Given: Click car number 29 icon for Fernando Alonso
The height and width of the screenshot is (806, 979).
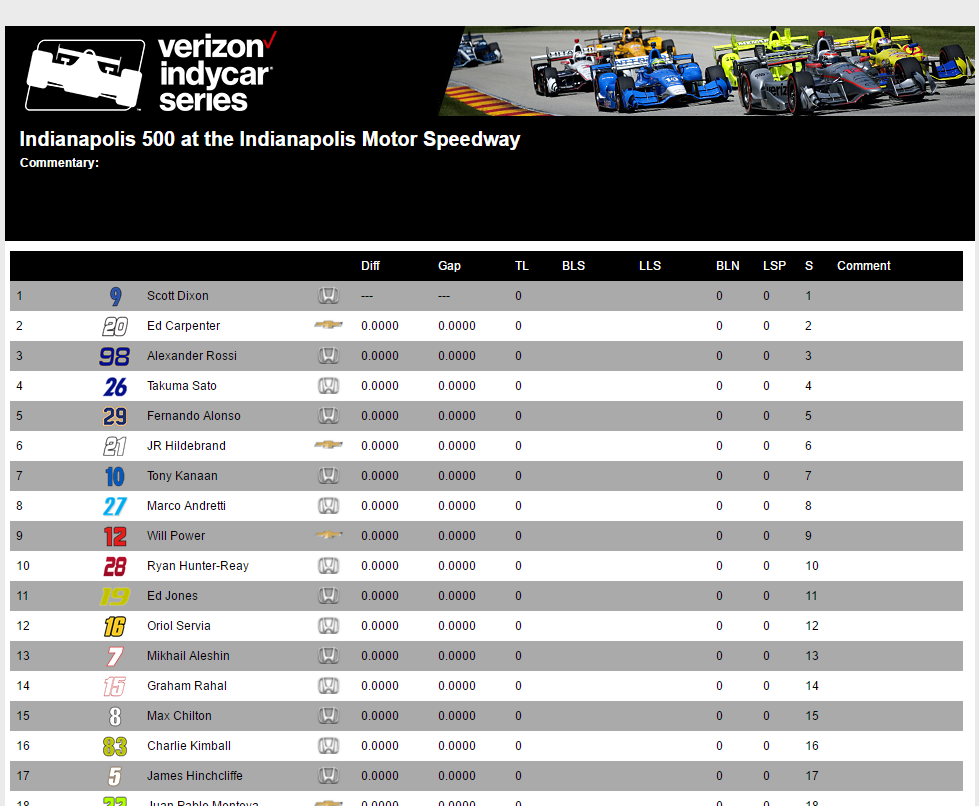Looking at the screenshot, I should click(x=115, y=416).
